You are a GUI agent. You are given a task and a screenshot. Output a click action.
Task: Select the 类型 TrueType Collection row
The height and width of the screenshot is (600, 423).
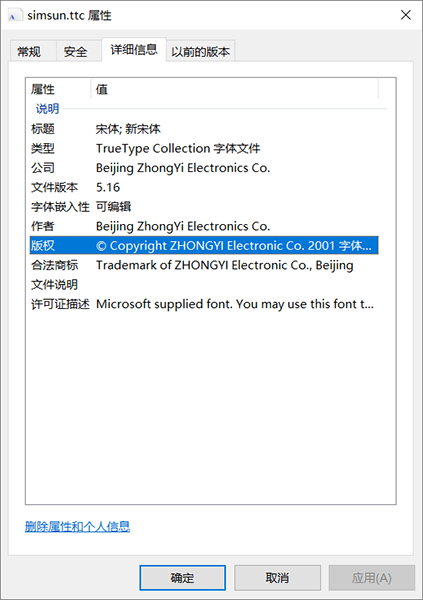point(204,148)
